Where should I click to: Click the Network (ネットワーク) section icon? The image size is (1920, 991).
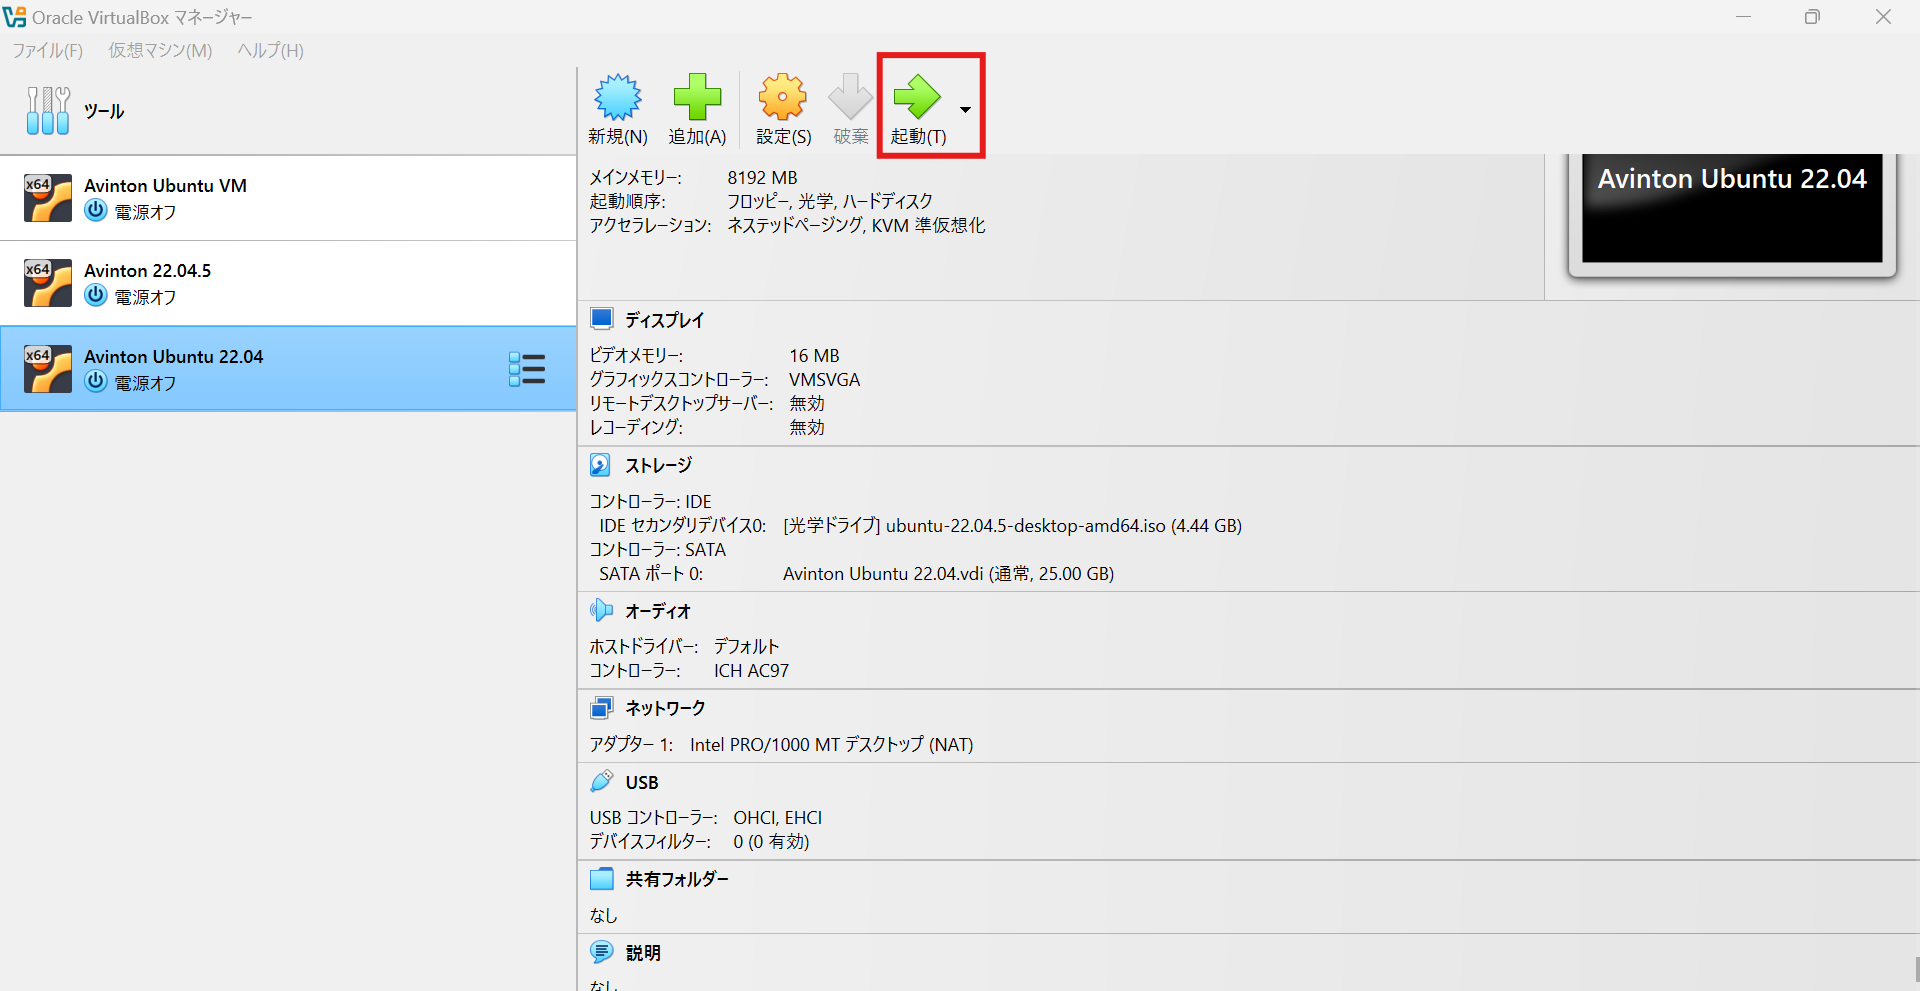601,708
